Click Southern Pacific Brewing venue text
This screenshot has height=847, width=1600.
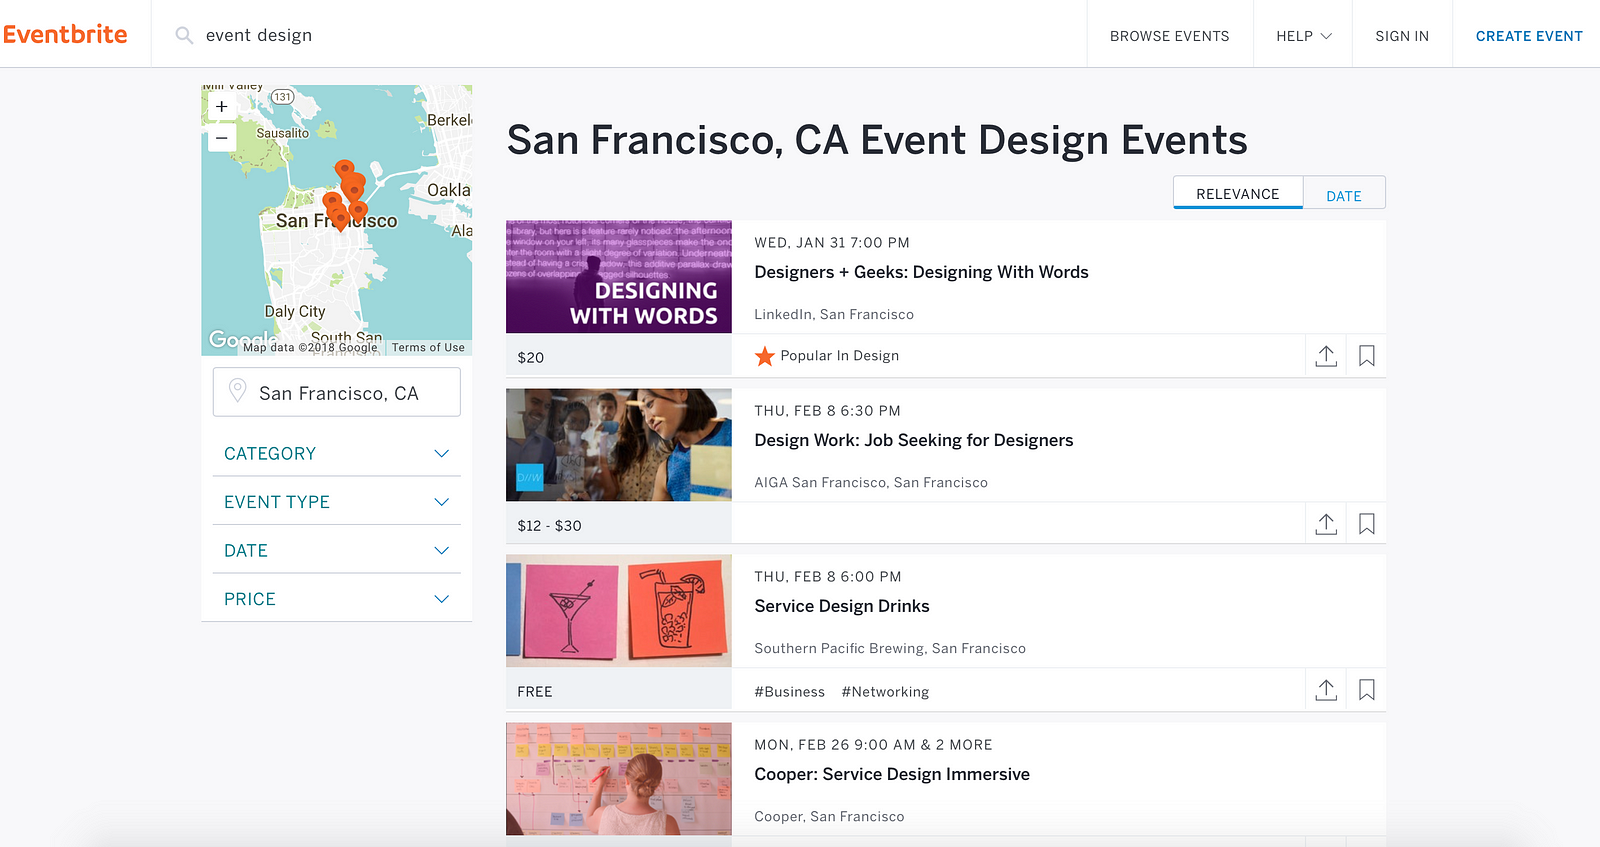coord(890,648)
